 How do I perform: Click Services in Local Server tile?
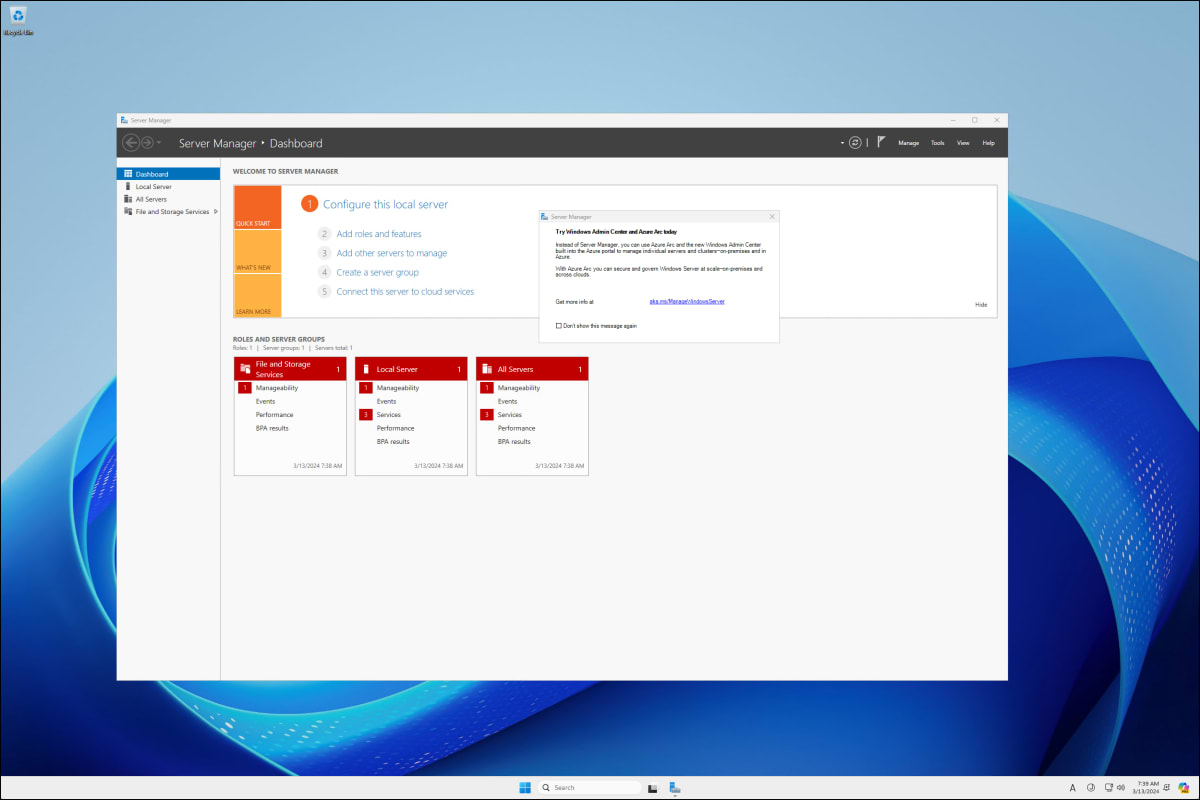coord(389,415)
